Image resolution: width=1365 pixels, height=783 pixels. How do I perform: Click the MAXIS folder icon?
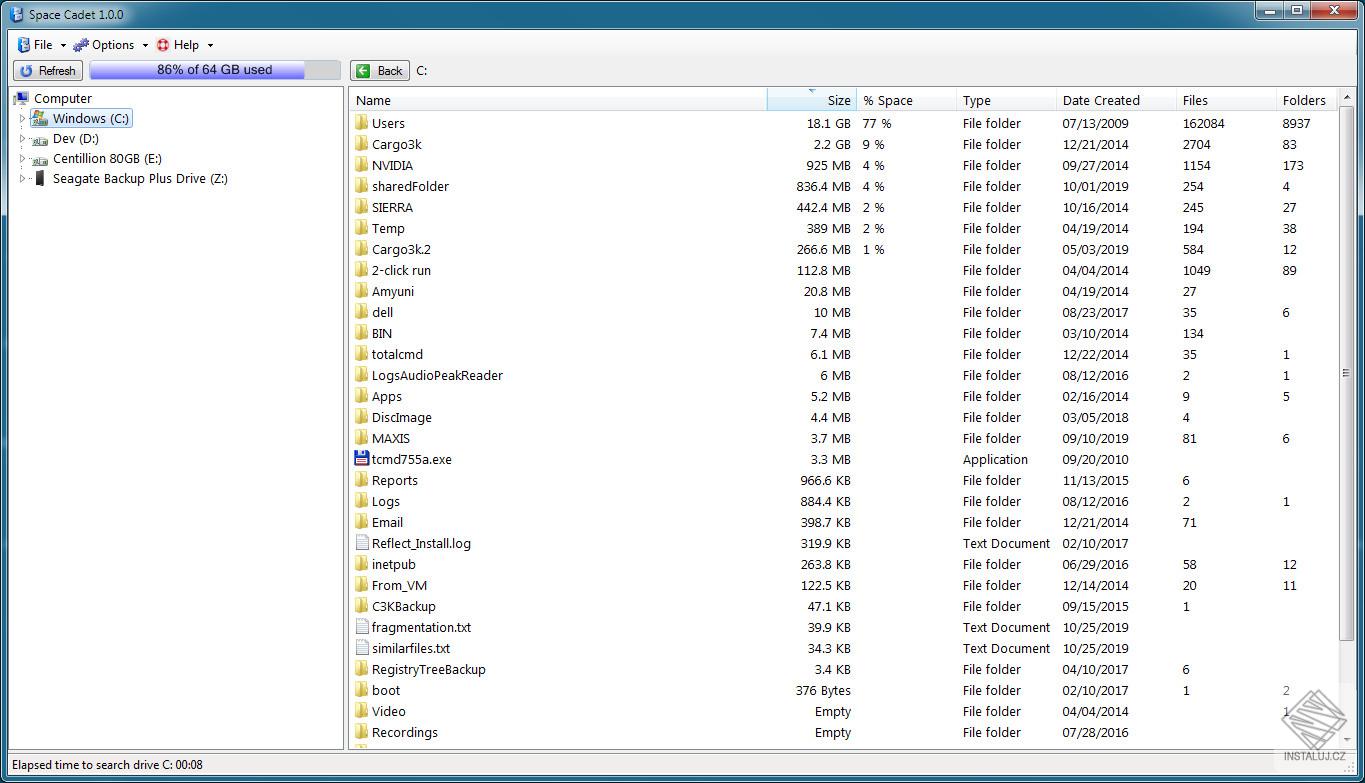point(362,438)
